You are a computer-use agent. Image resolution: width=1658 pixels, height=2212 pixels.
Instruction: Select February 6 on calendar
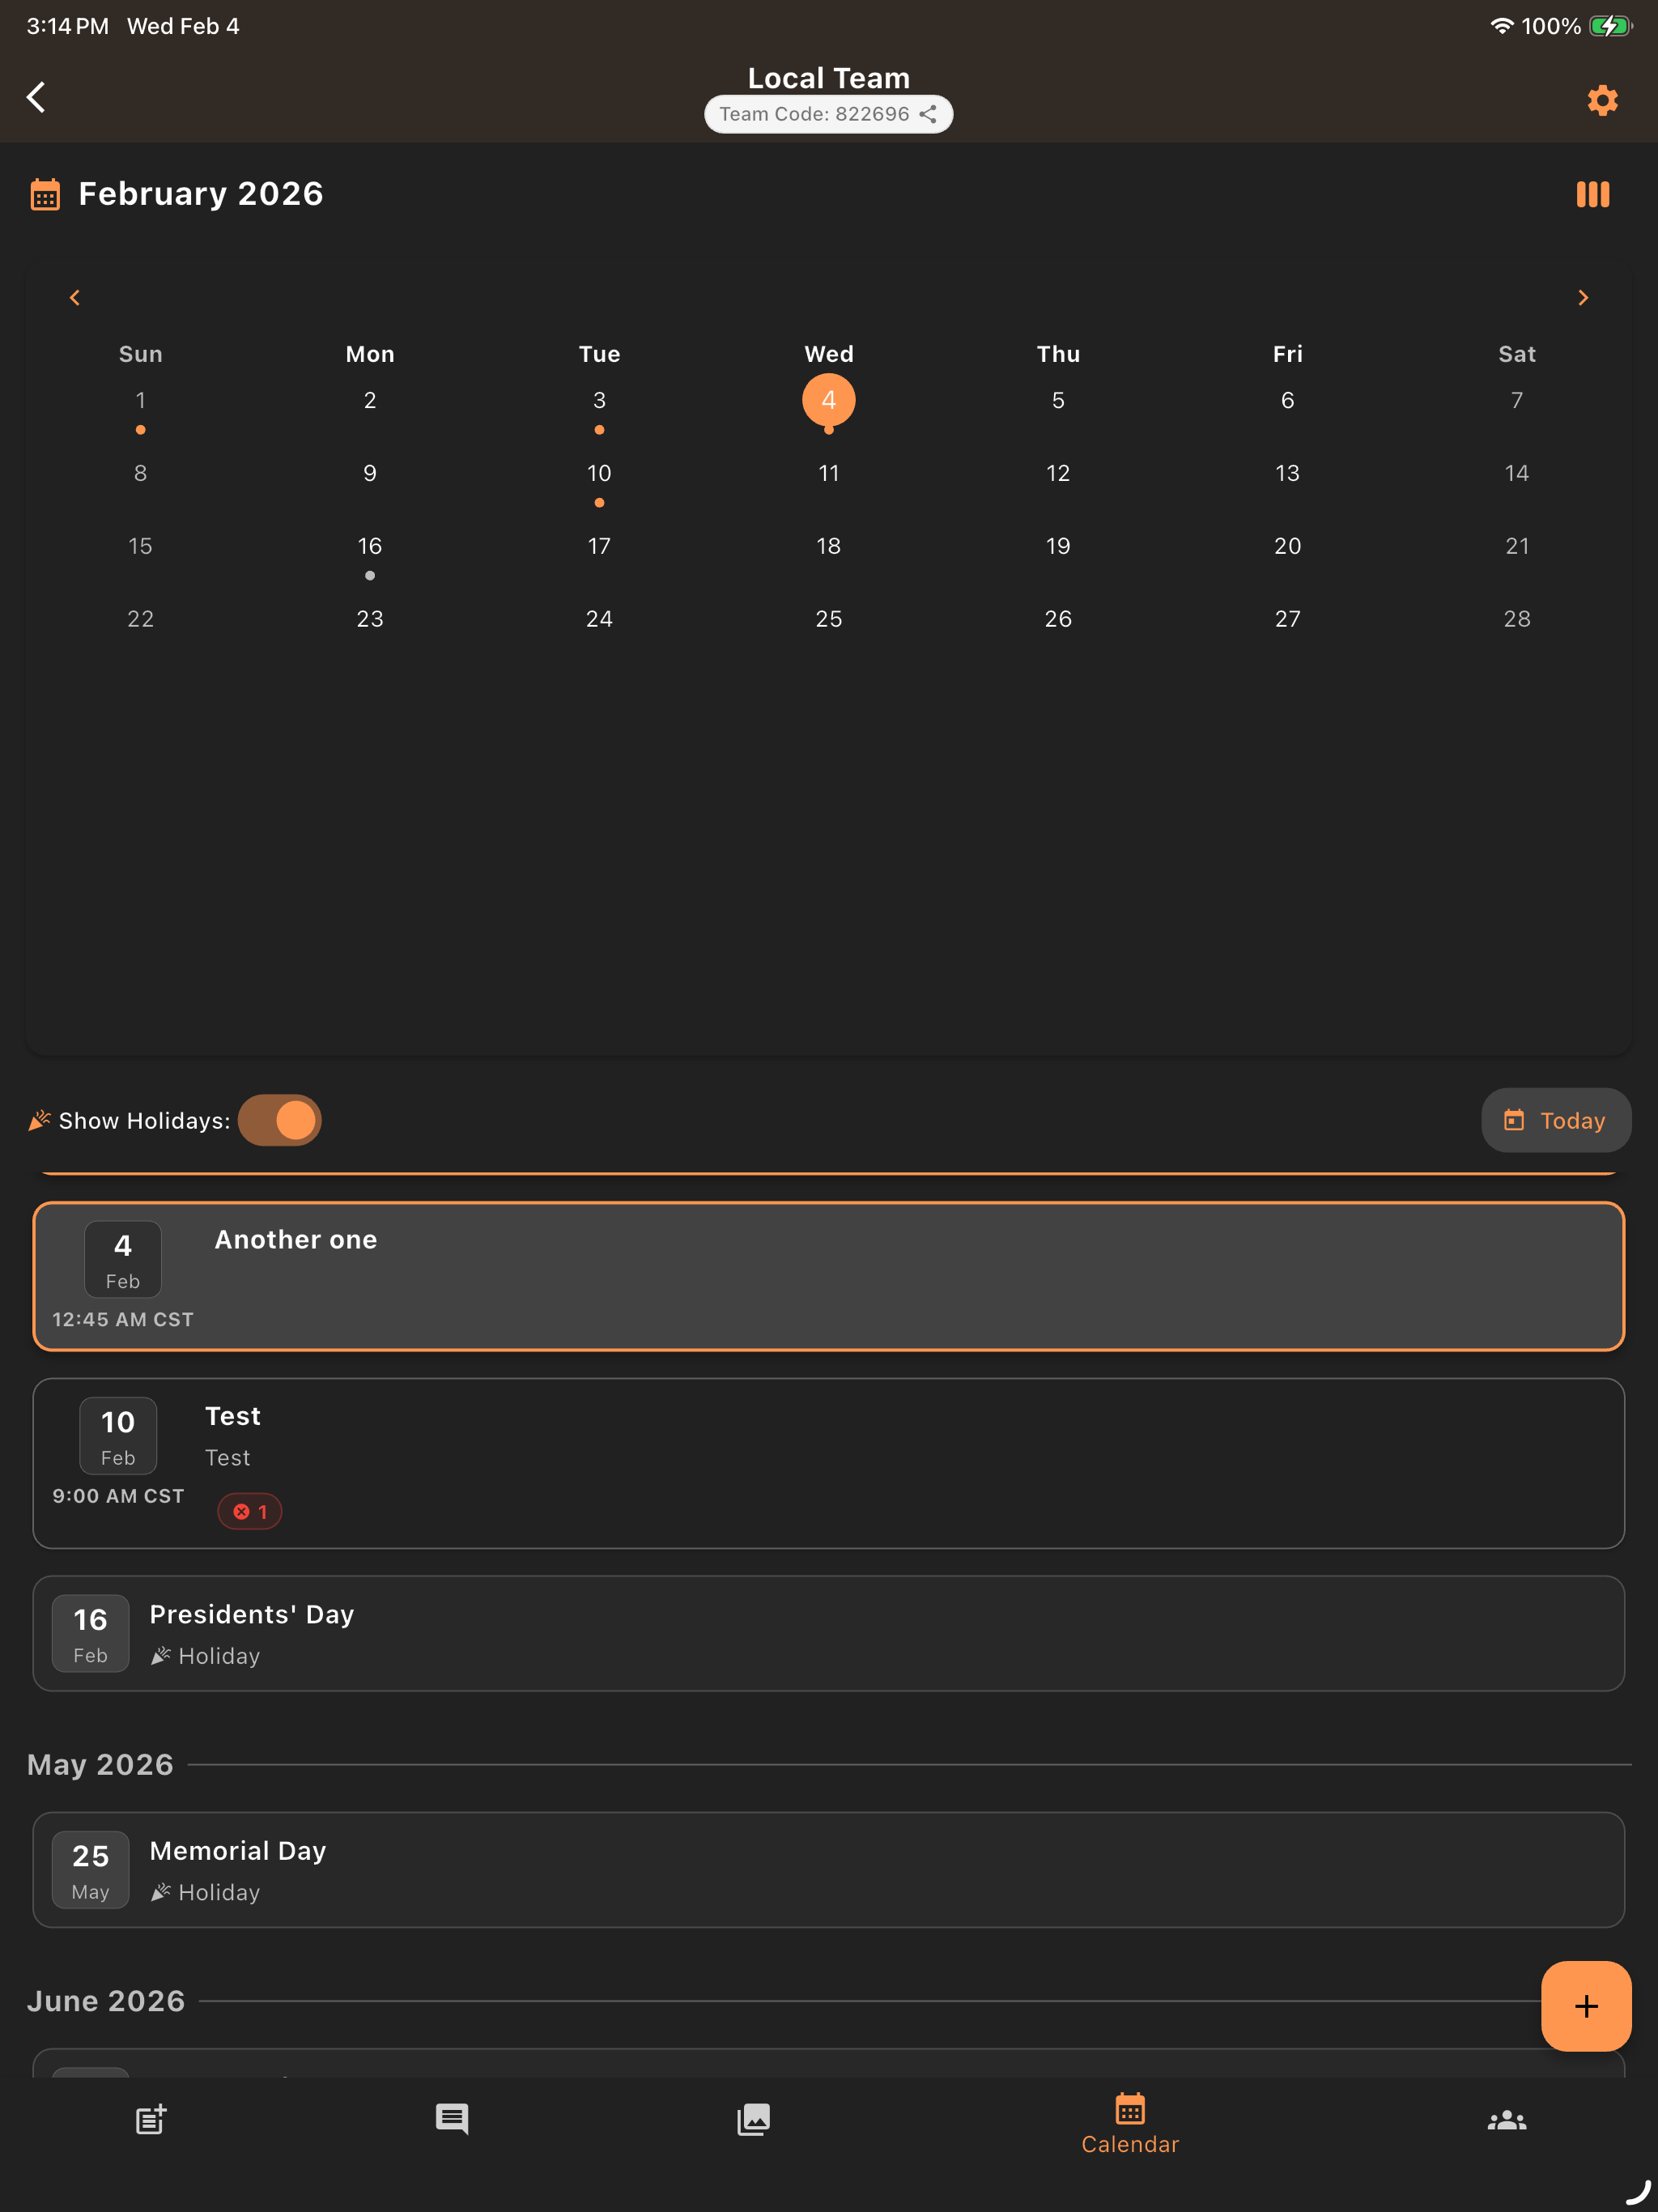pos(1287,400)
